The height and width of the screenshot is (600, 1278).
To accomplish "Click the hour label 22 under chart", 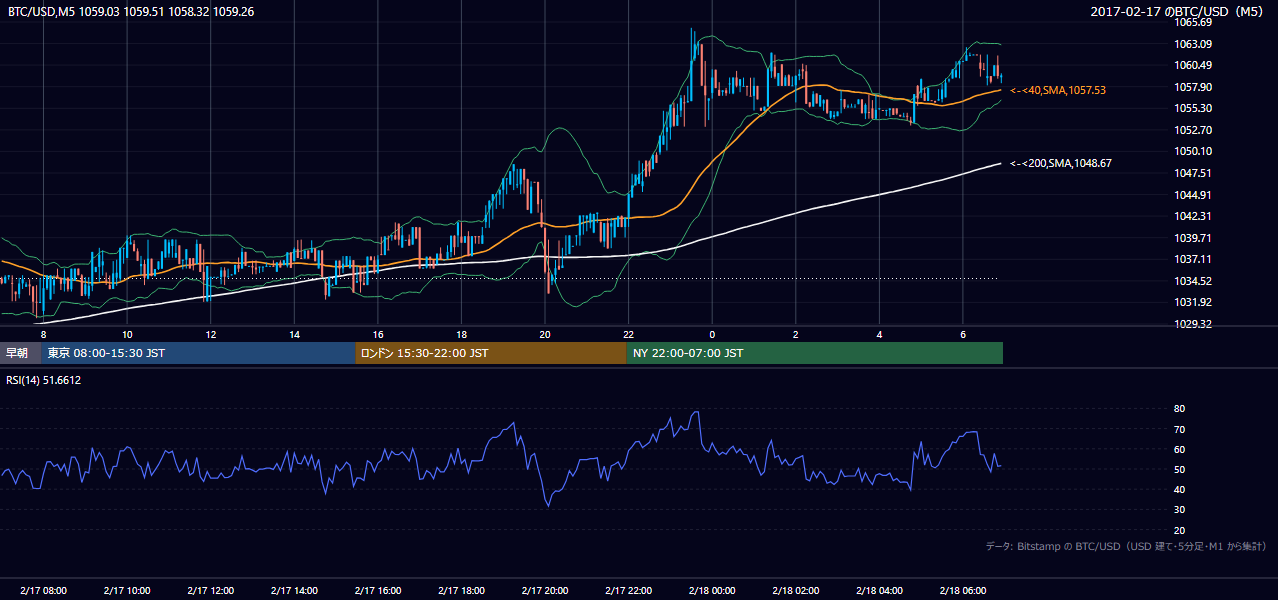I will coord(628,334).
